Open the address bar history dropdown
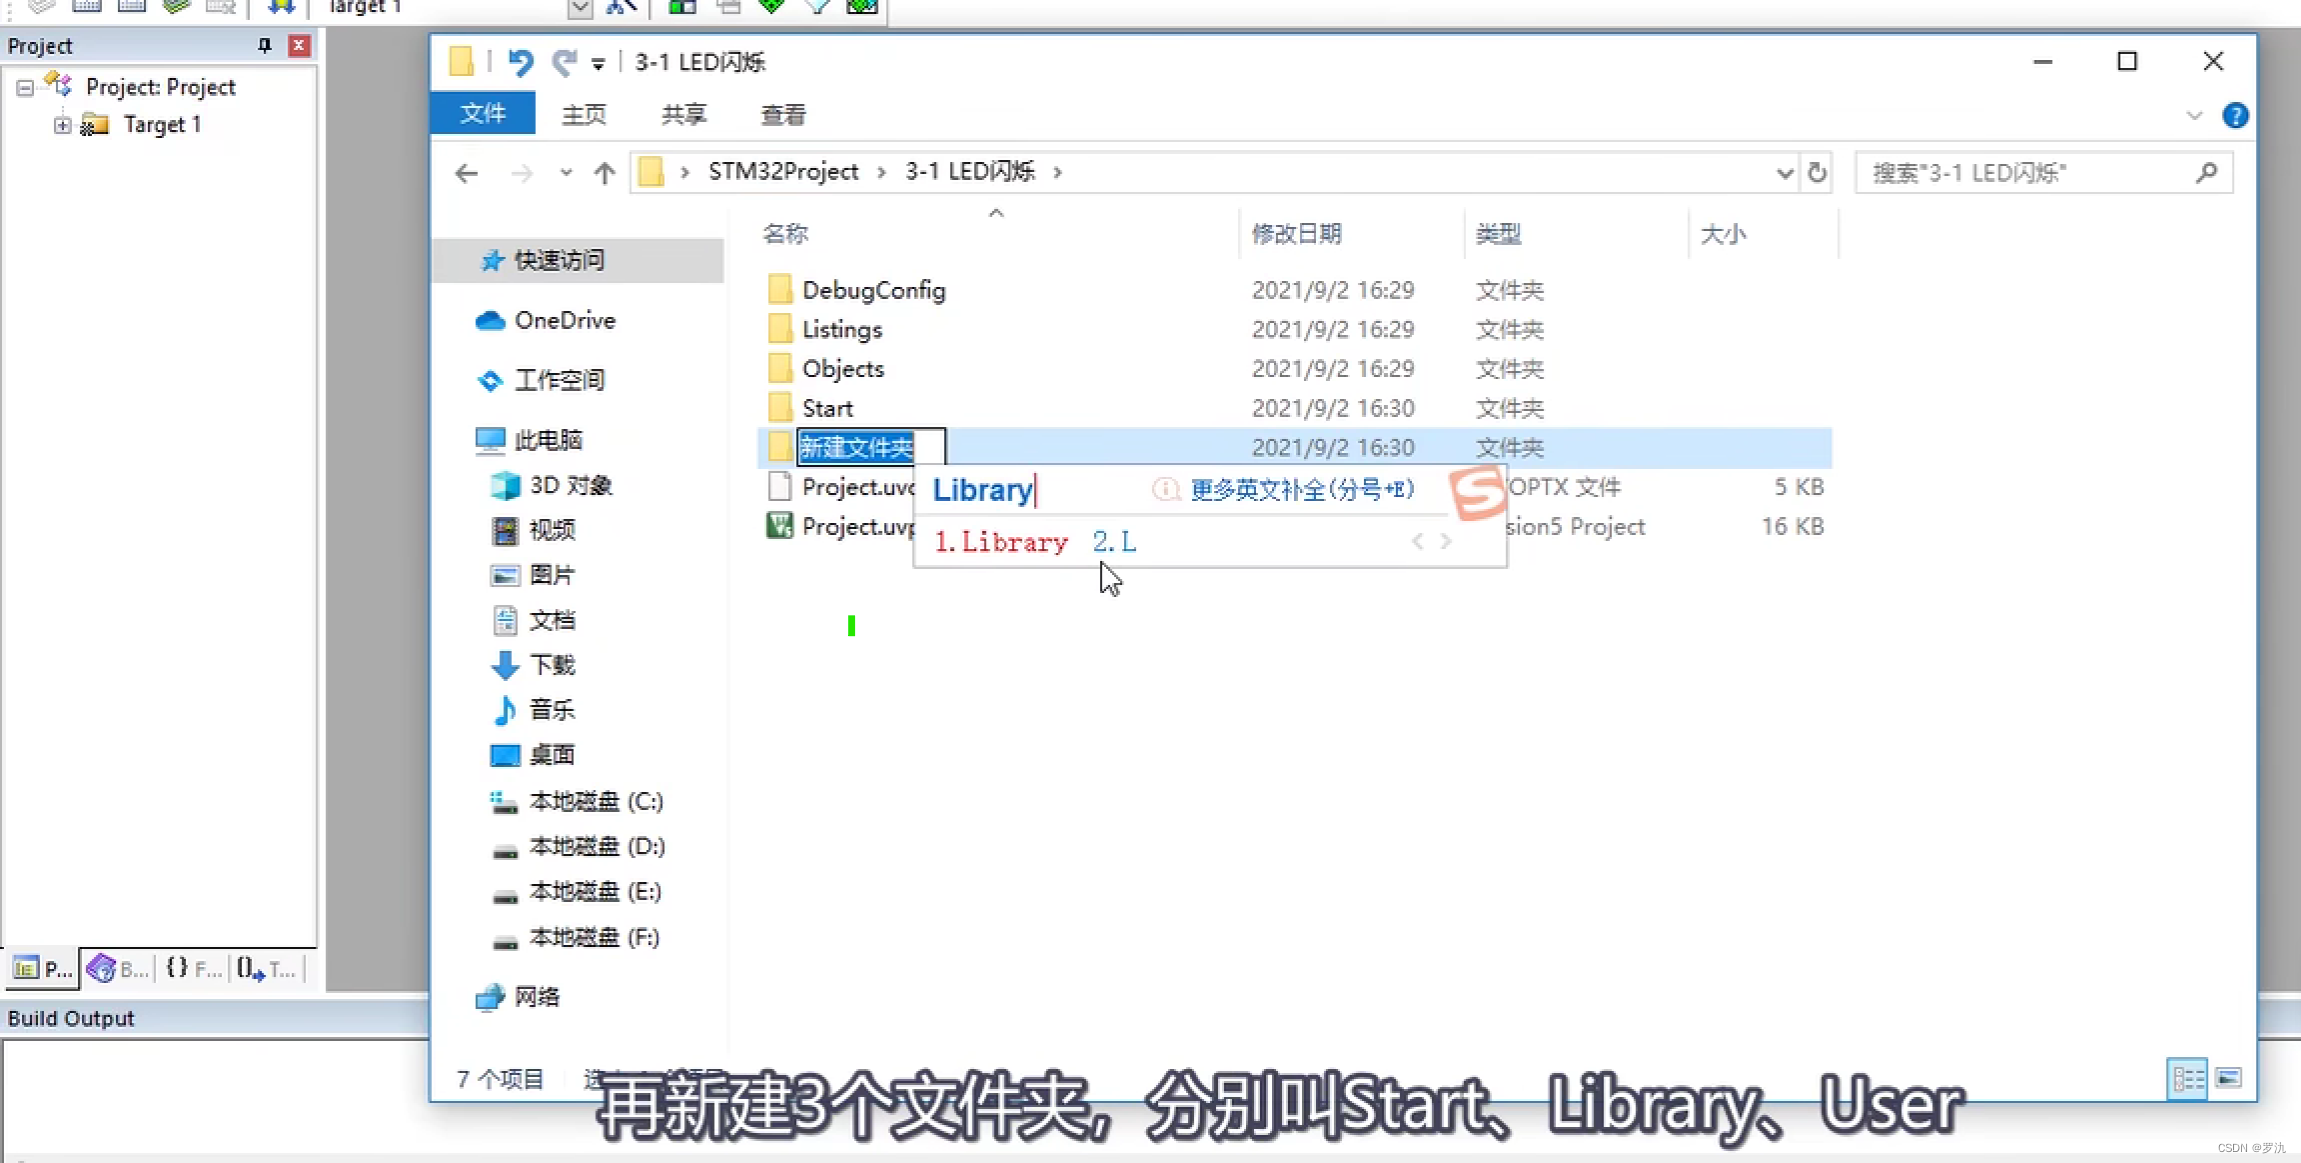 1784,173
